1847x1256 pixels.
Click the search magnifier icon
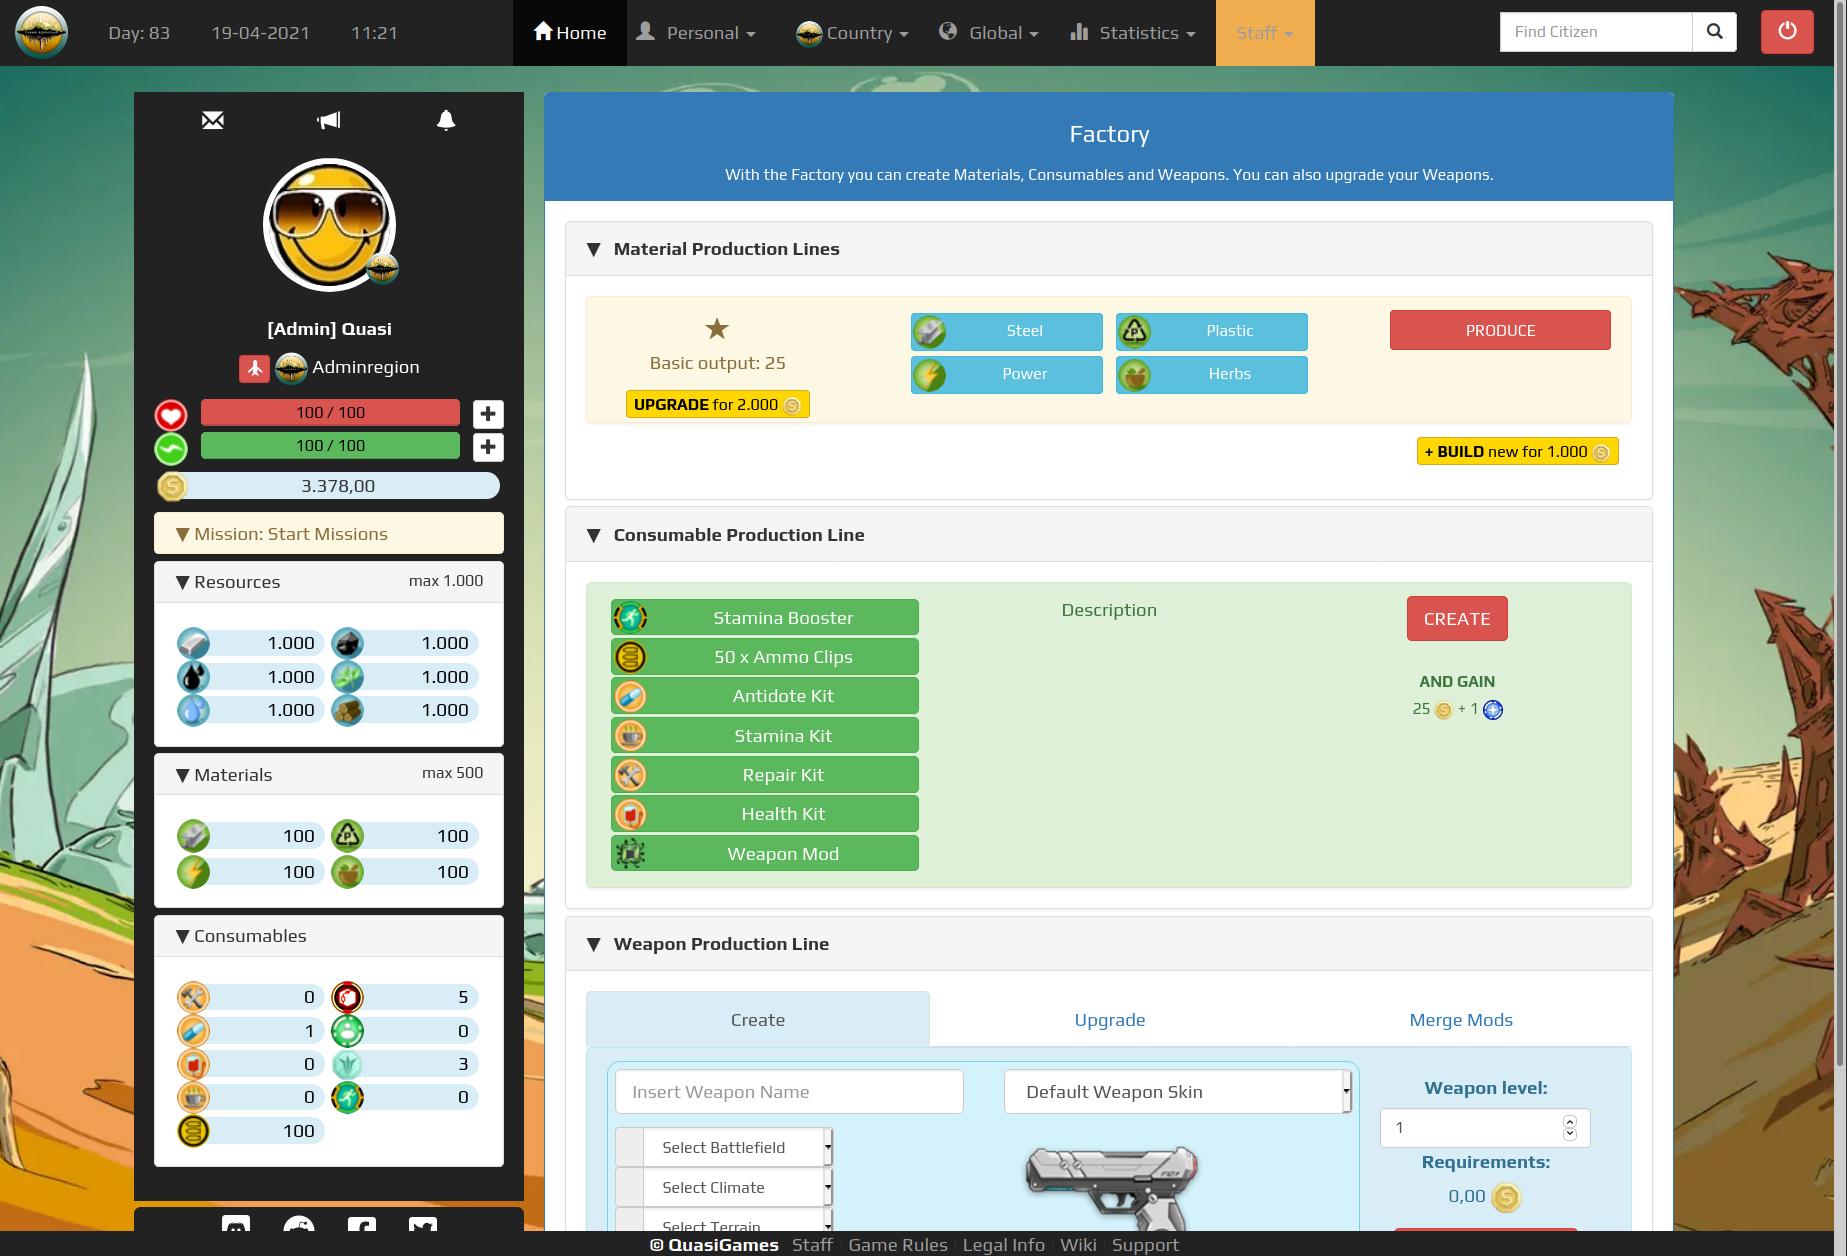[1714, 32]
